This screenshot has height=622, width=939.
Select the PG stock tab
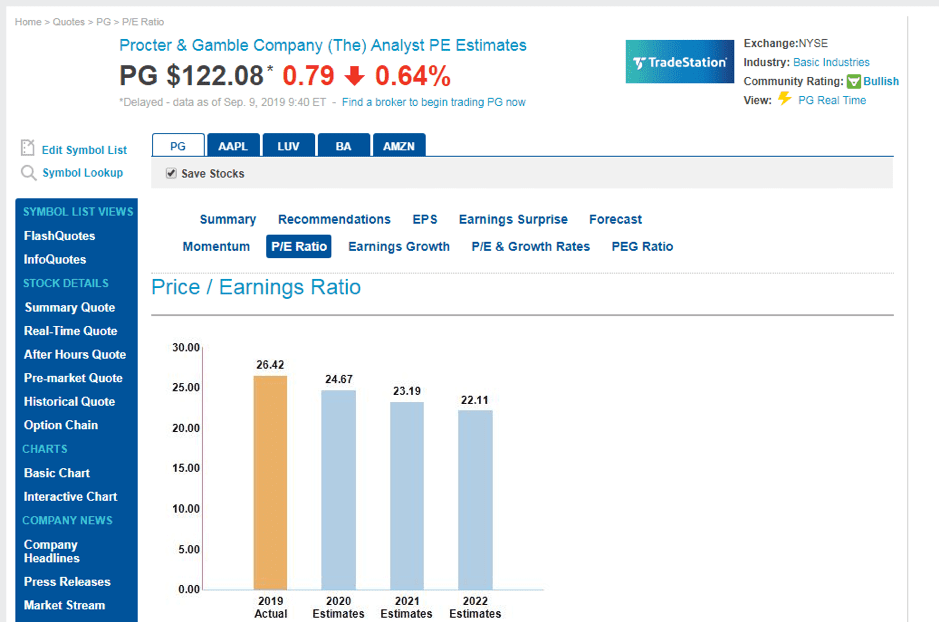[178, 145]
